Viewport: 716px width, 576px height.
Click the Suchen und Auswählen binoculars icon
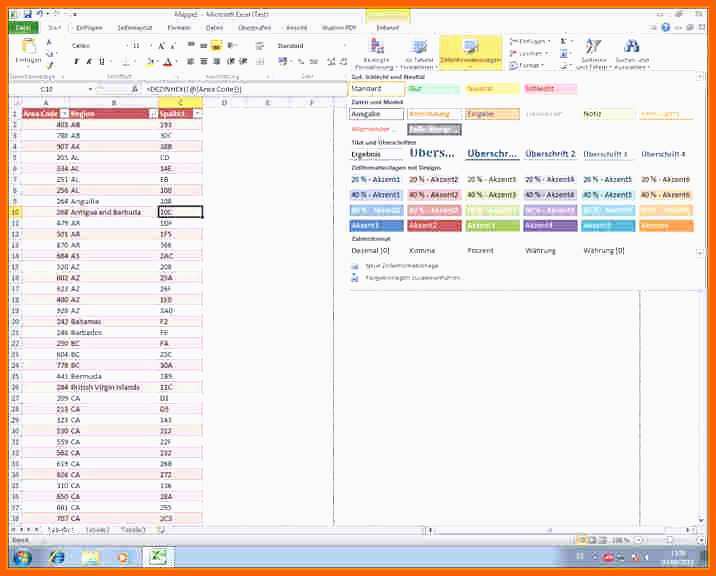click(632, 46)
